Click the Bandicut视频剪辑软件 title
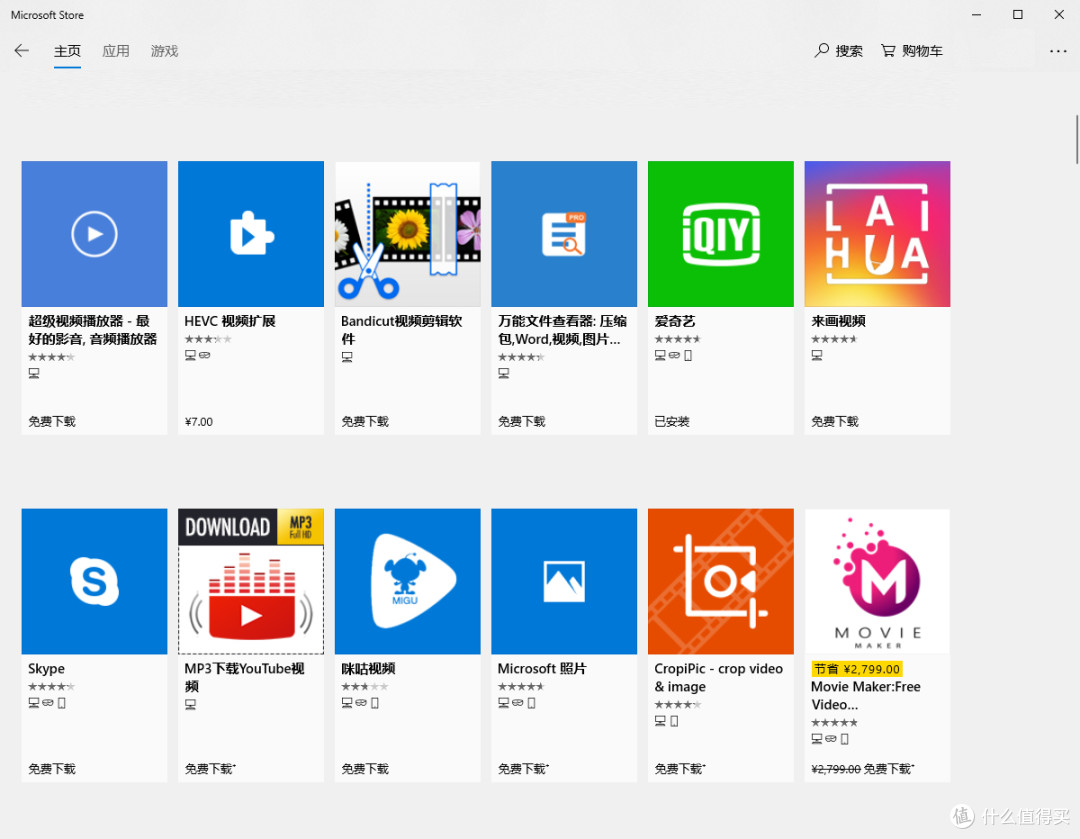 pyautogui.click(x=402, y=330)
